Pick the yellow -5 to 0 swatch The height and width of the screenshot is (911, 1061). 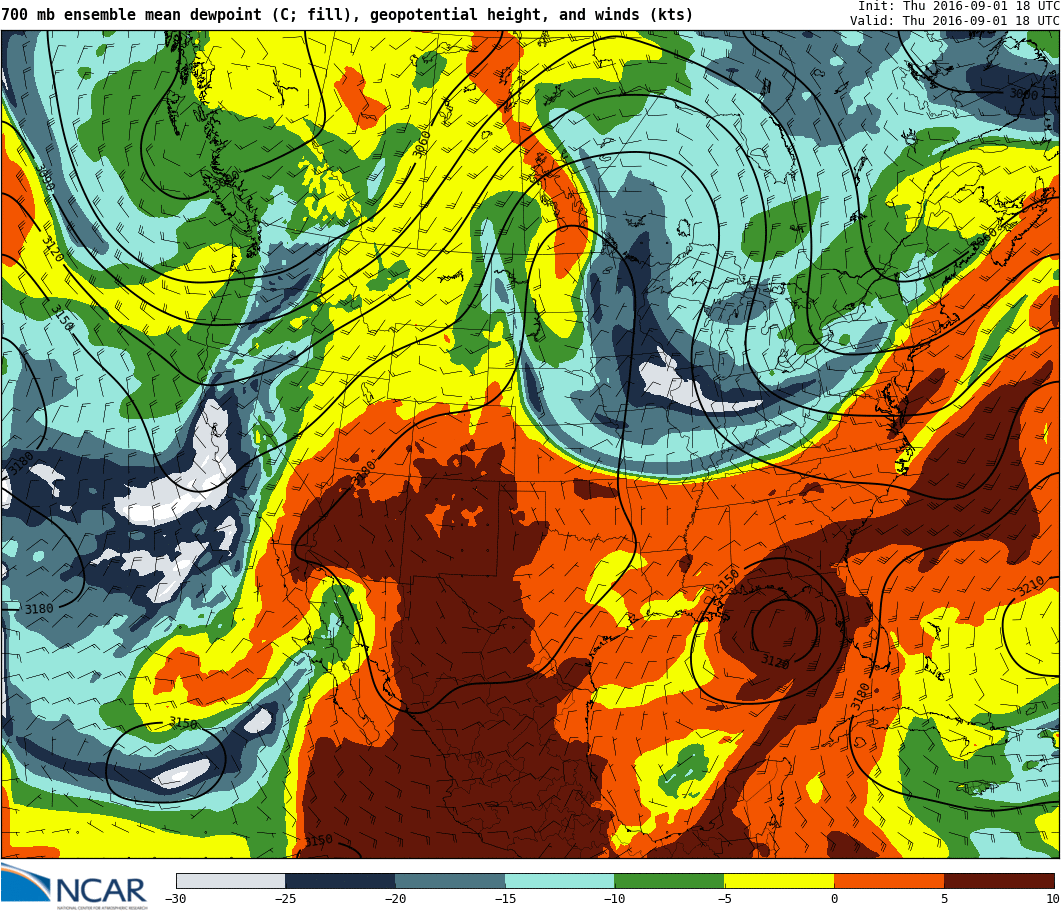(779, 881)
